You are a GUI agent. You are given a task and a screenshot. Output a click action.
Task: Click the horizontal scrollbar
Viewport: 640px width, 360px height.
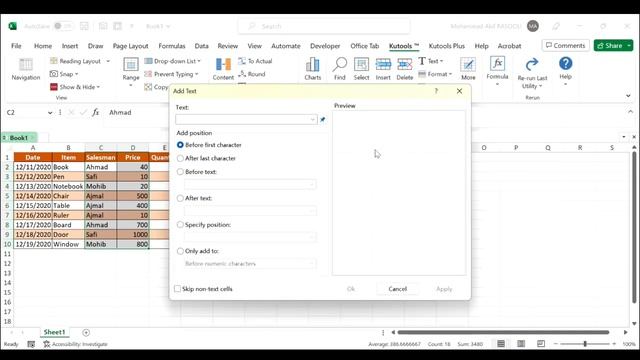tap(503, 332)
